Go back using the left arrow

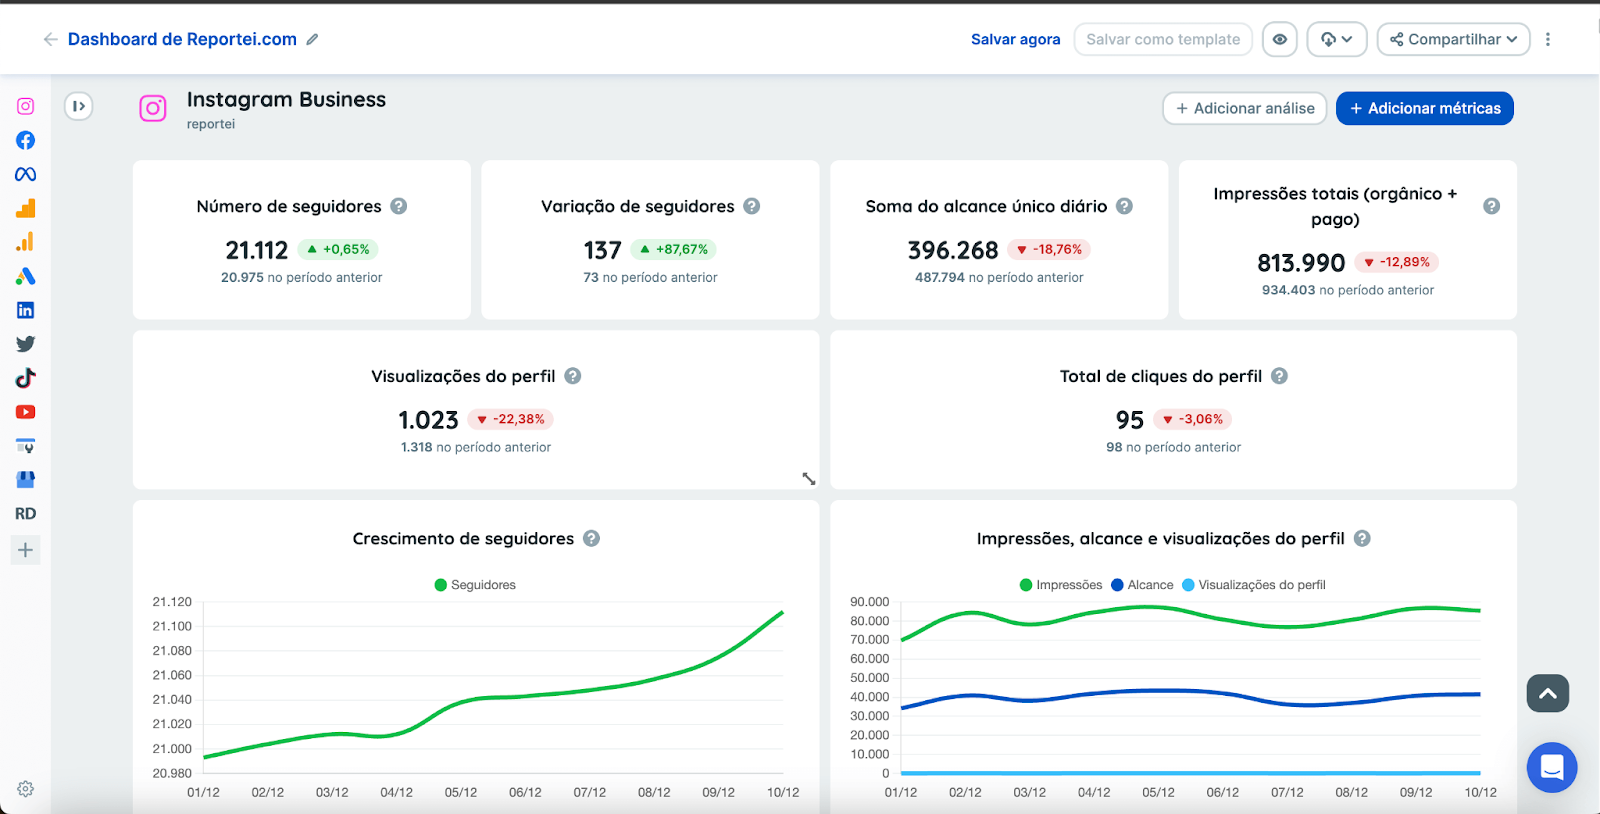coord(50,39)
